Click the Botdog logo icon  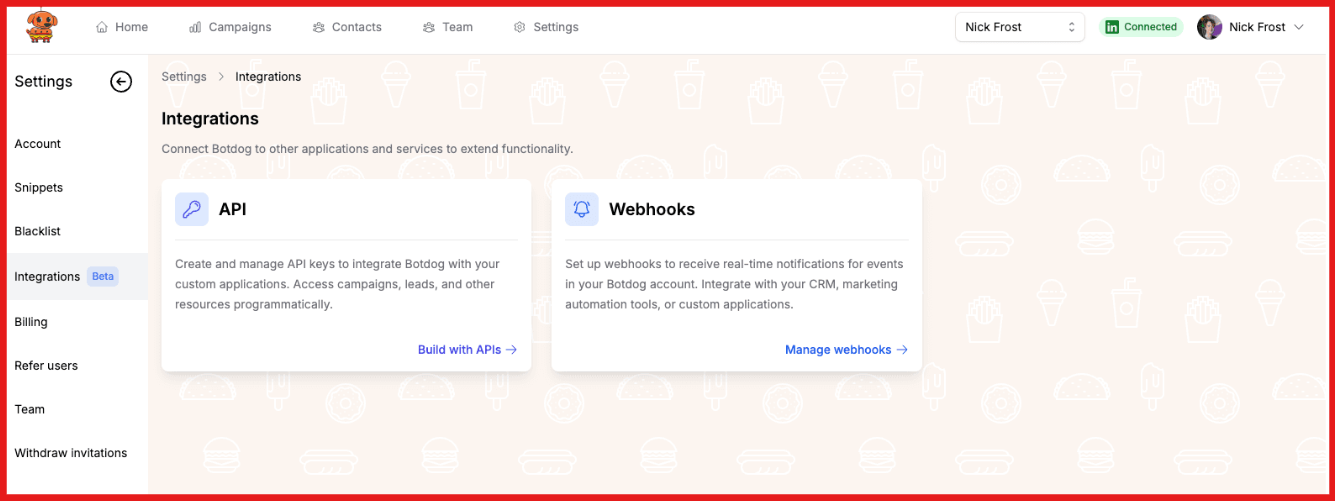coord(41,27)
